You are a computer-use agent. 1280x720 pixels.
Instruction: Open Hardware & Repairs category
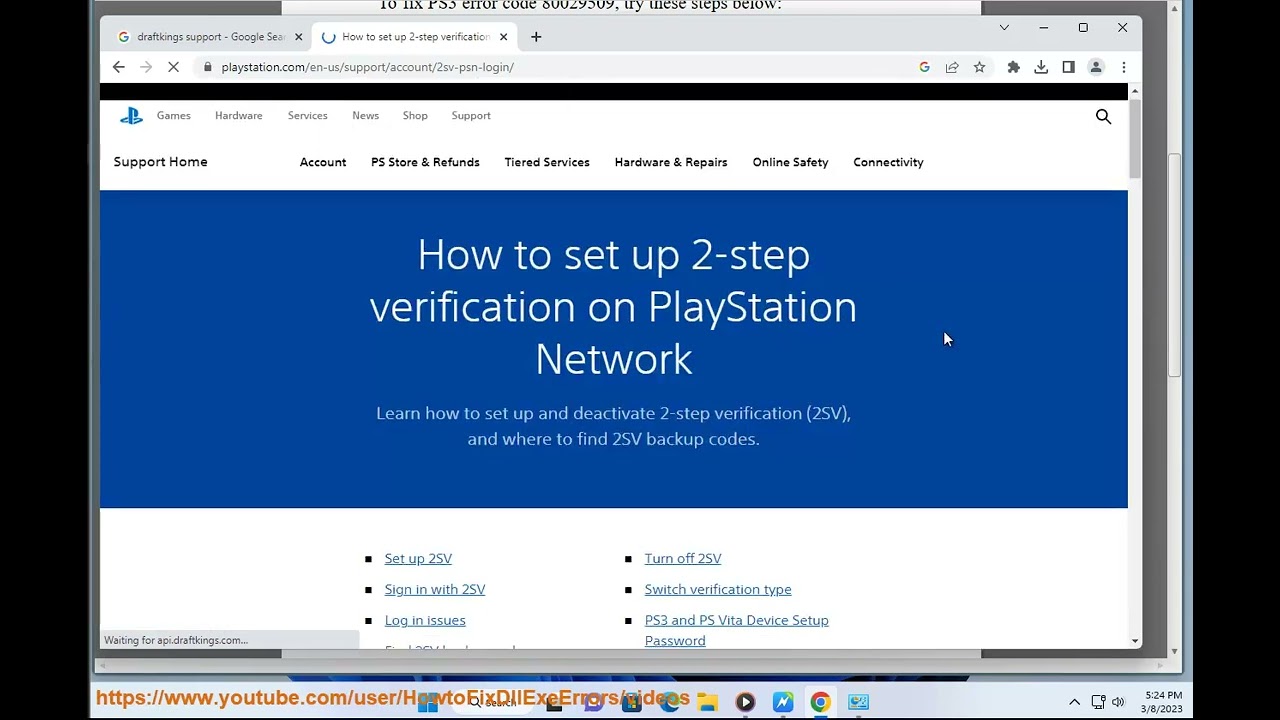671,162
